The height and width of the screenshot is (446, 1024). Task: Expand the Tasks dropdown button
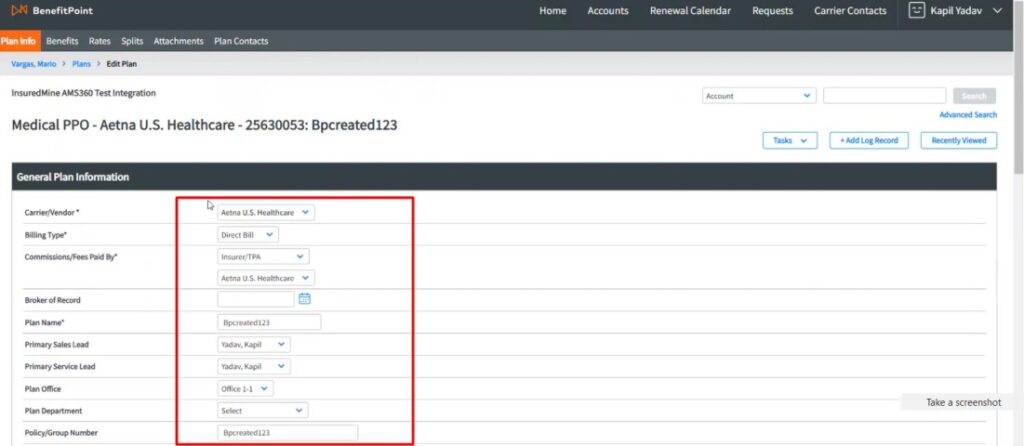(x=789, y=141)
